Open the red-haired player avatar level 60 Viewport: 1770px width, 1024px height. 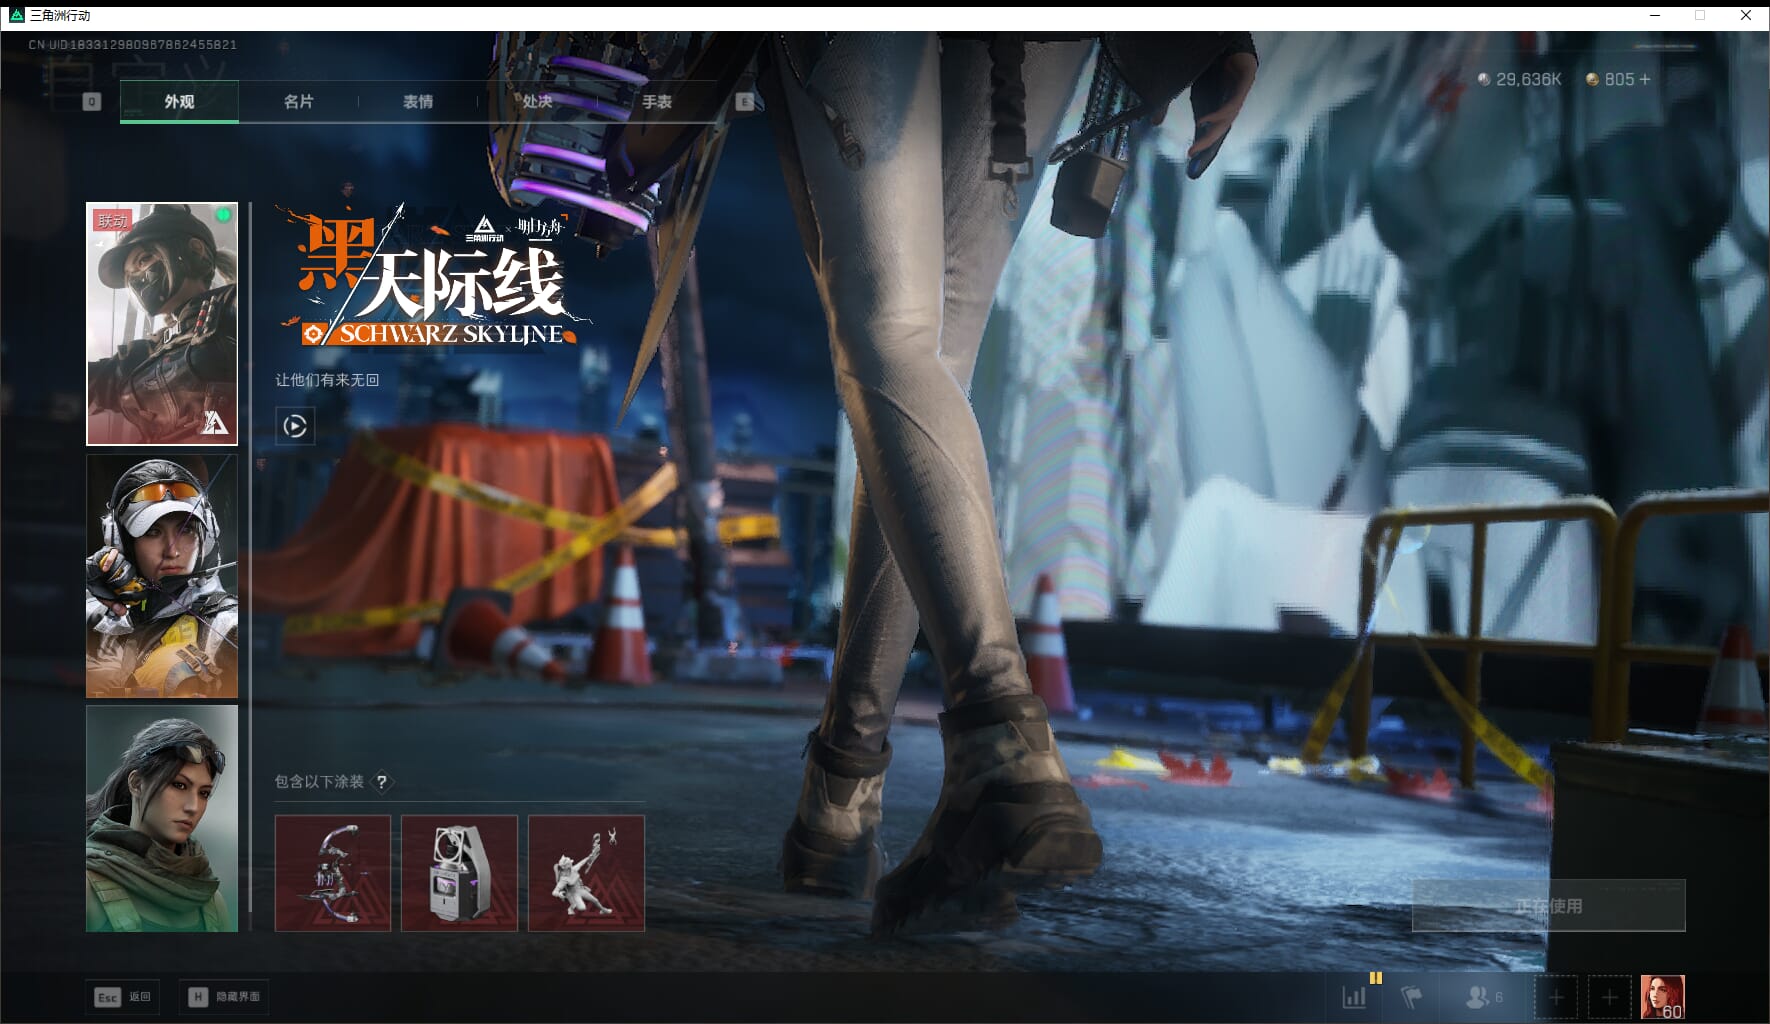[1663, 997]
